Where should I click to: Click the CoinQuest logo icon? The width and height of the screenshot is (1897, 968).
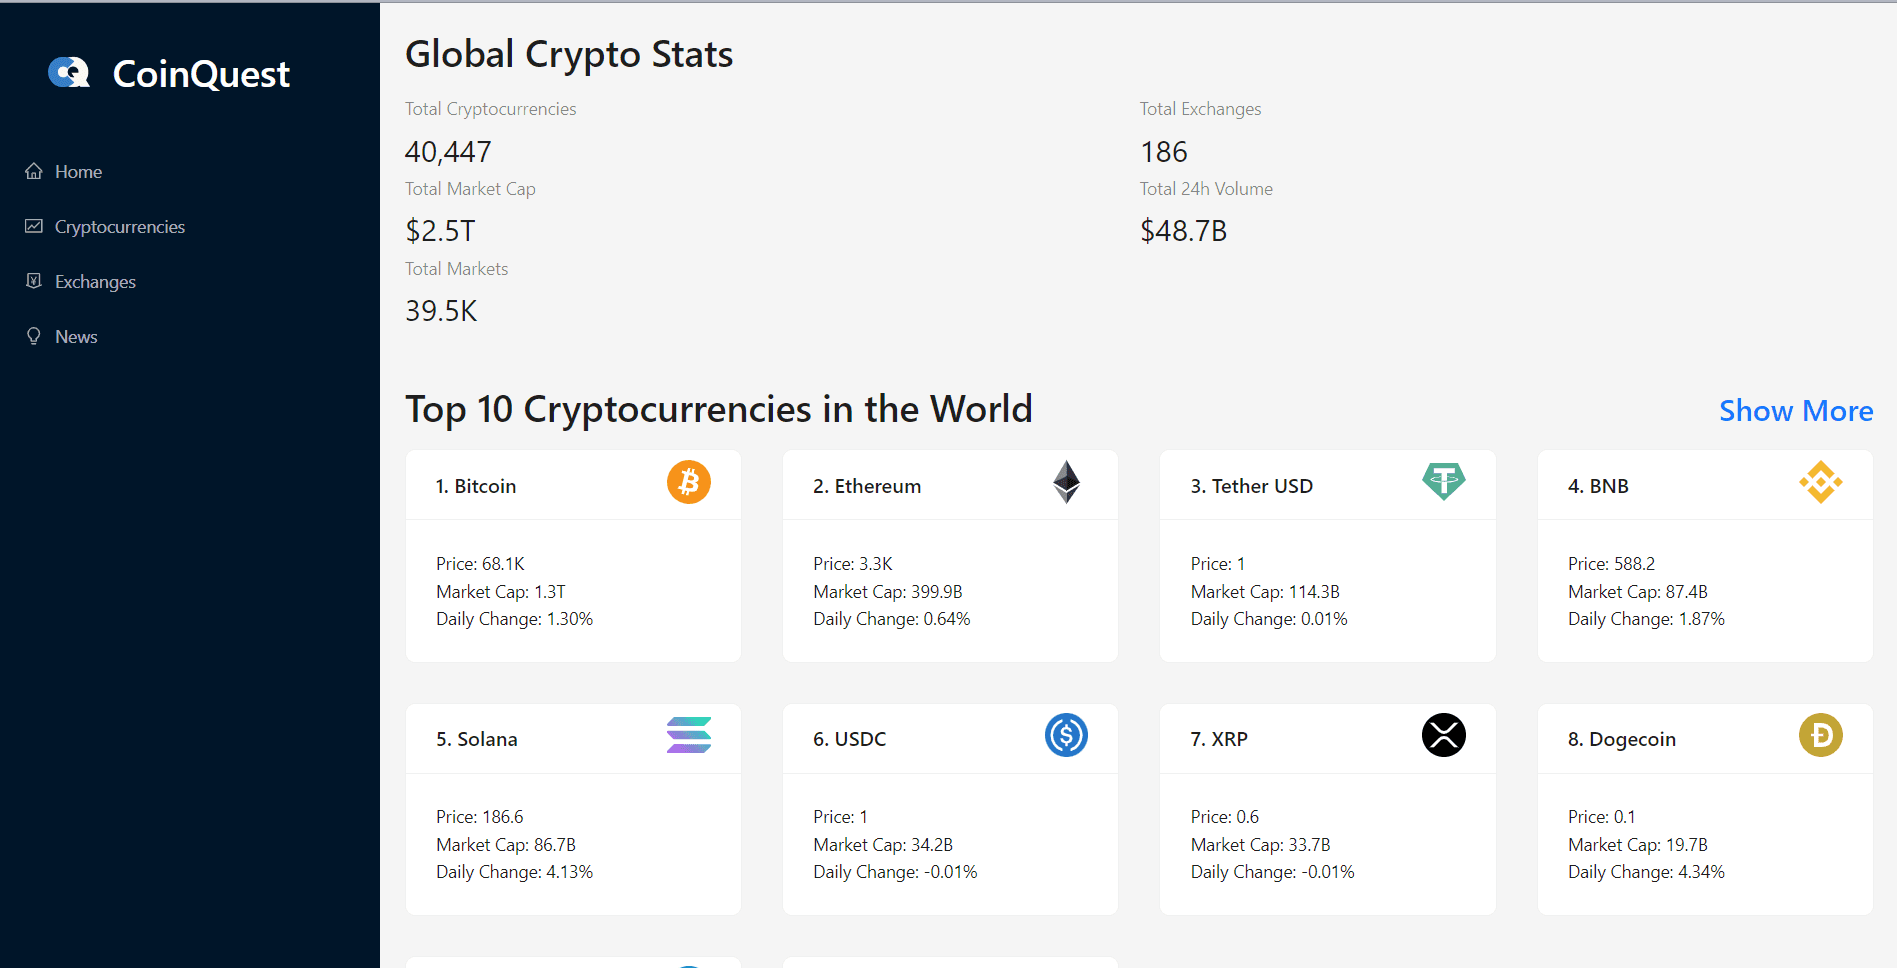[69, 73]
